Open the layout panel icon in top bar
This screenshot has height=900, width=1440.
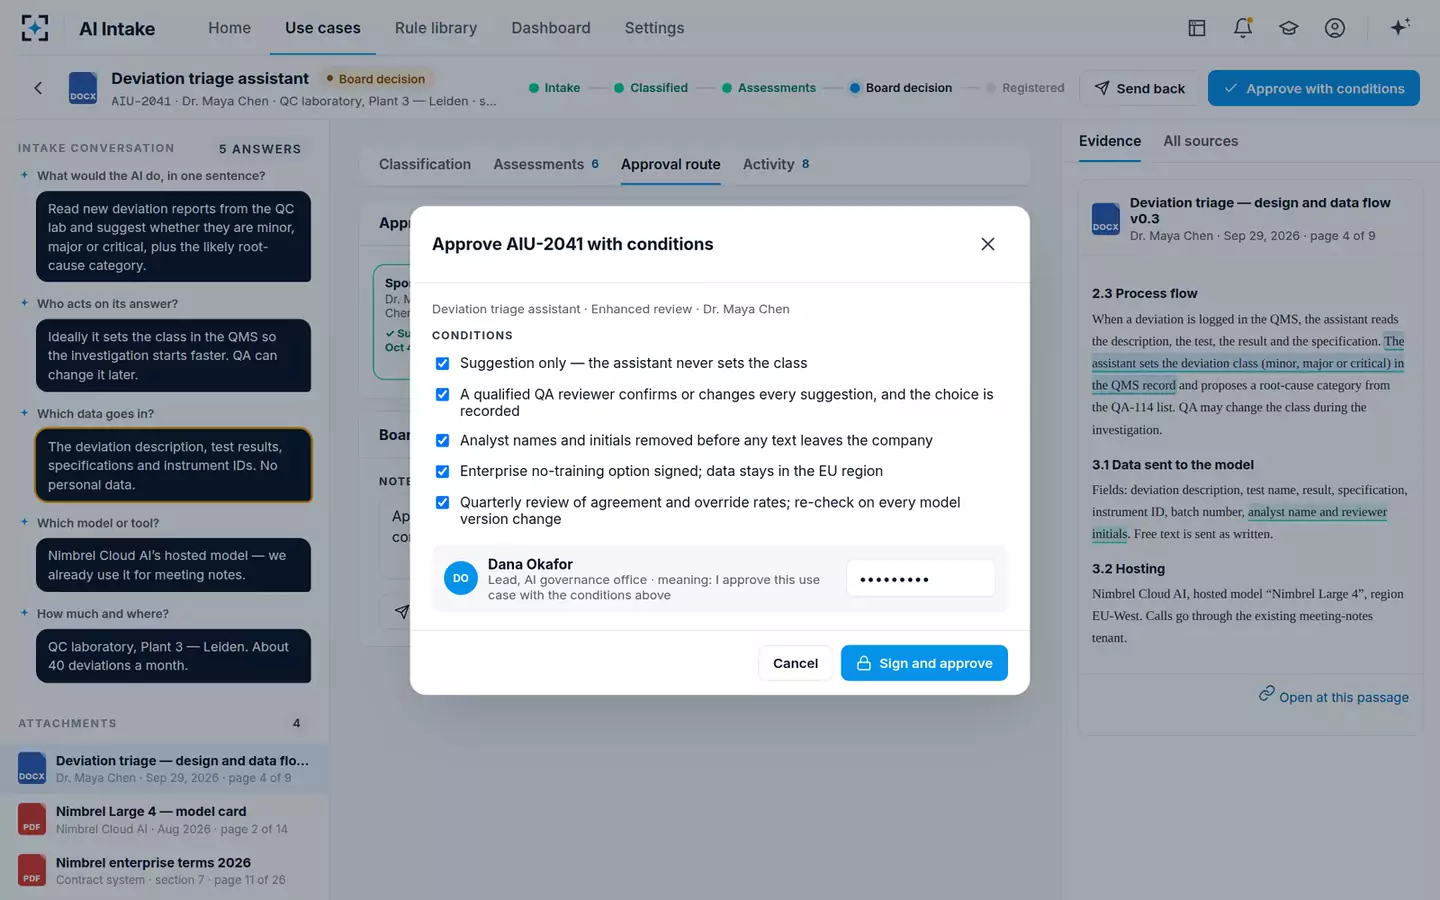coord(1197,28)
